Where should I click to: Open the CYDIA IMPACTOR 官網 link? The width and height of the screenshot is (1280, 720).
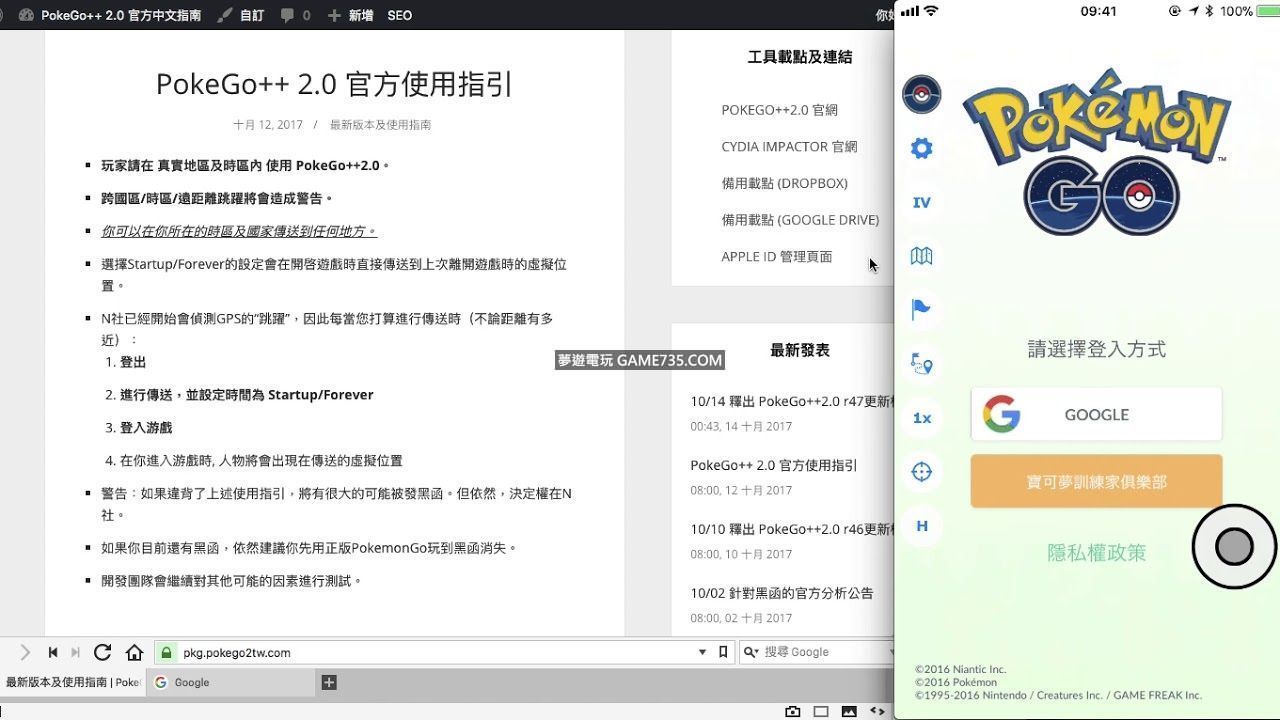789,146
